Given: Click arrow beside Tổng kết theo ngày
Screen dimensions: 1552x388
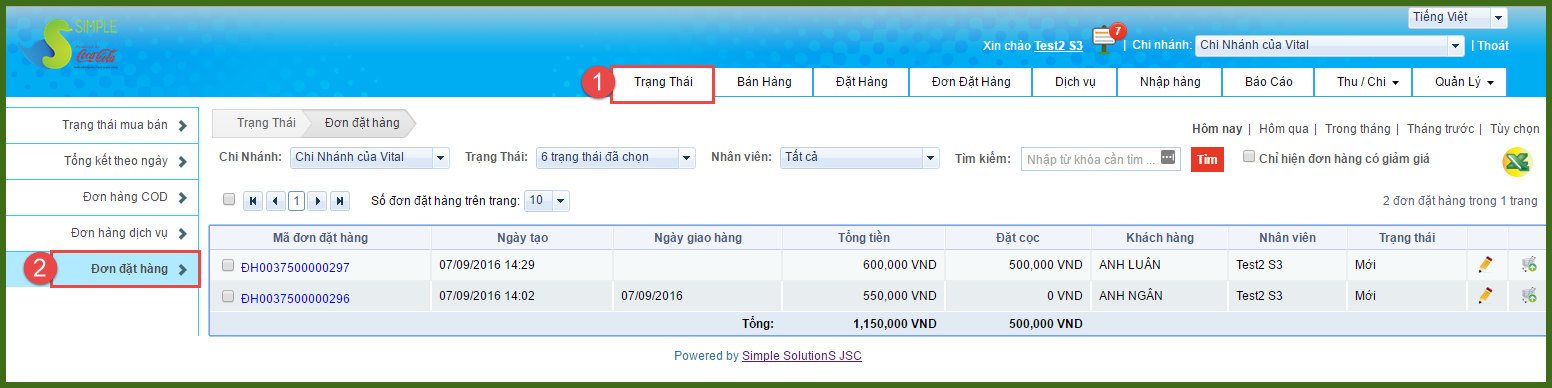Looking at the screenshot, I should point(182,161).
